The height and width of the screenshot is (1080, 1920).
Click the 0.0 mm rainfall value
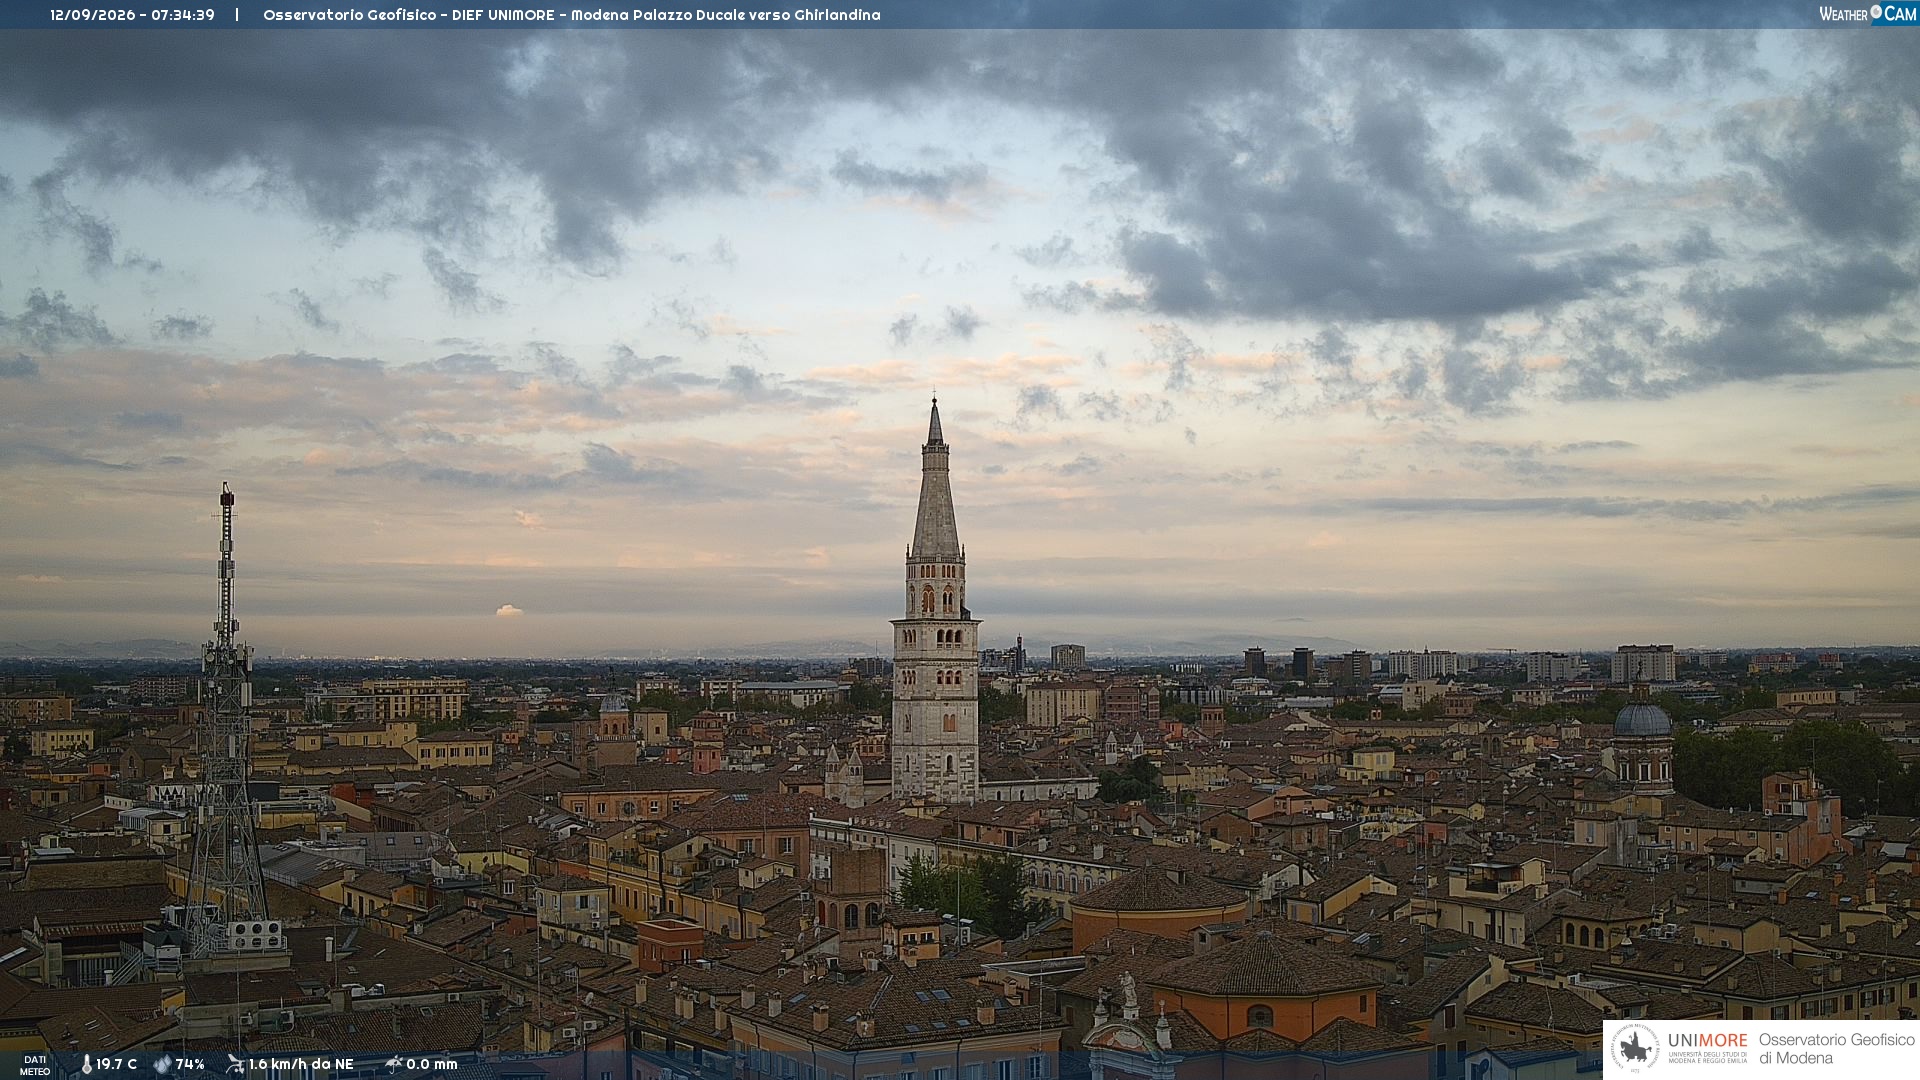pos(432,1064)
